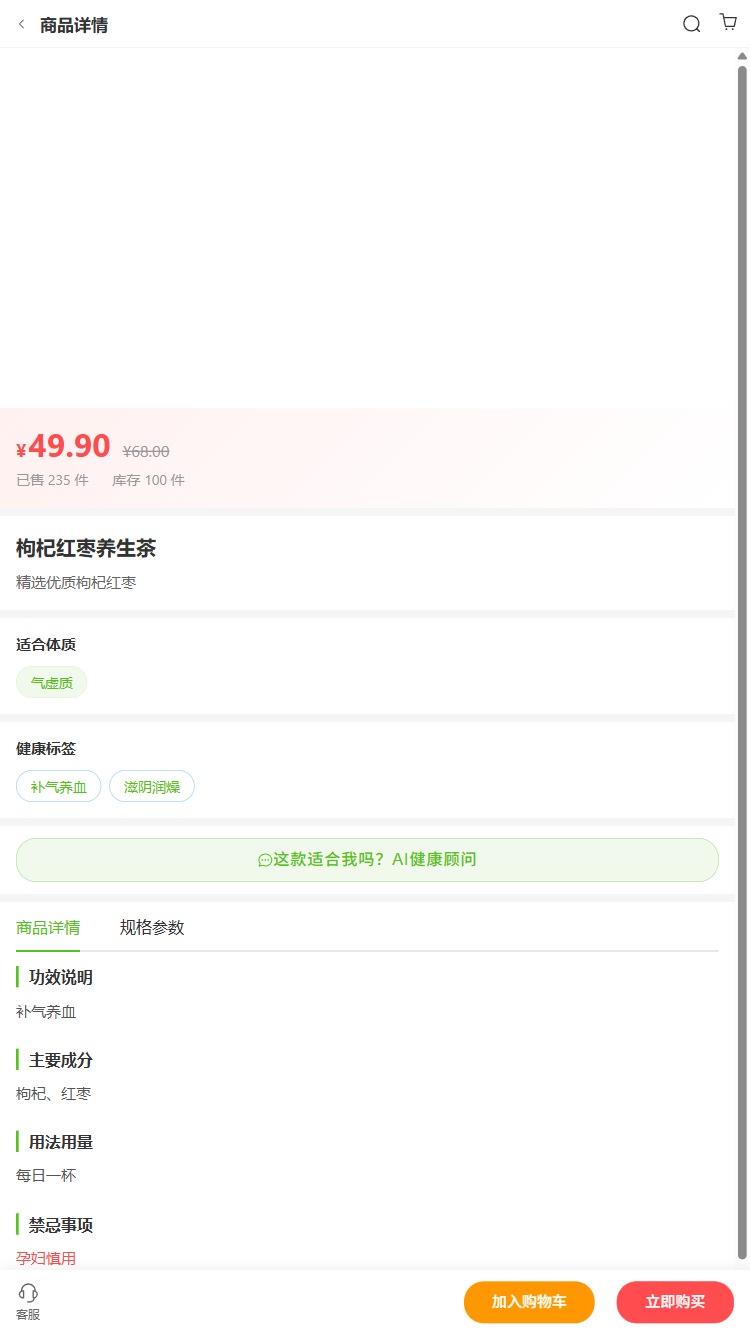Select the 气虚质 constitution tag
750x1334 pixels.
point(52,682)
